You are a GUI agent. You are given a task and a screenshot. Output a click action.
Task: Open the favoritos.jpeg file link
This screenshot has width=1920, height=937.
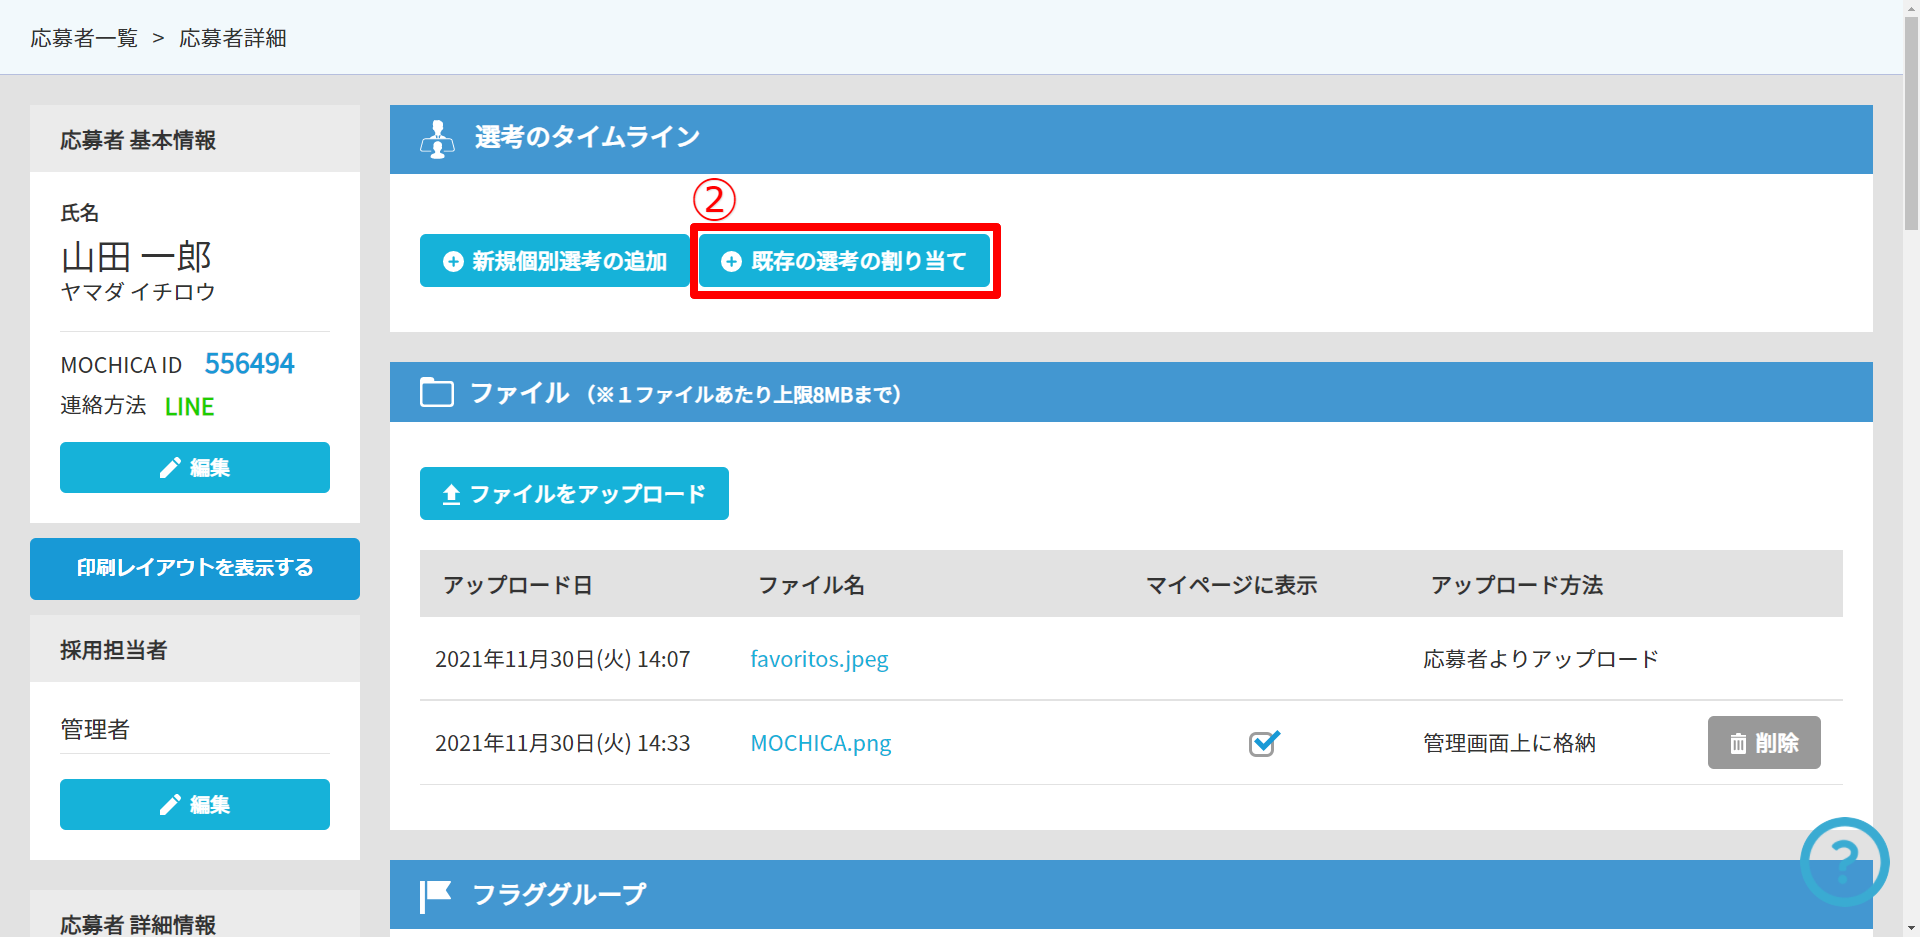point(819,659)
